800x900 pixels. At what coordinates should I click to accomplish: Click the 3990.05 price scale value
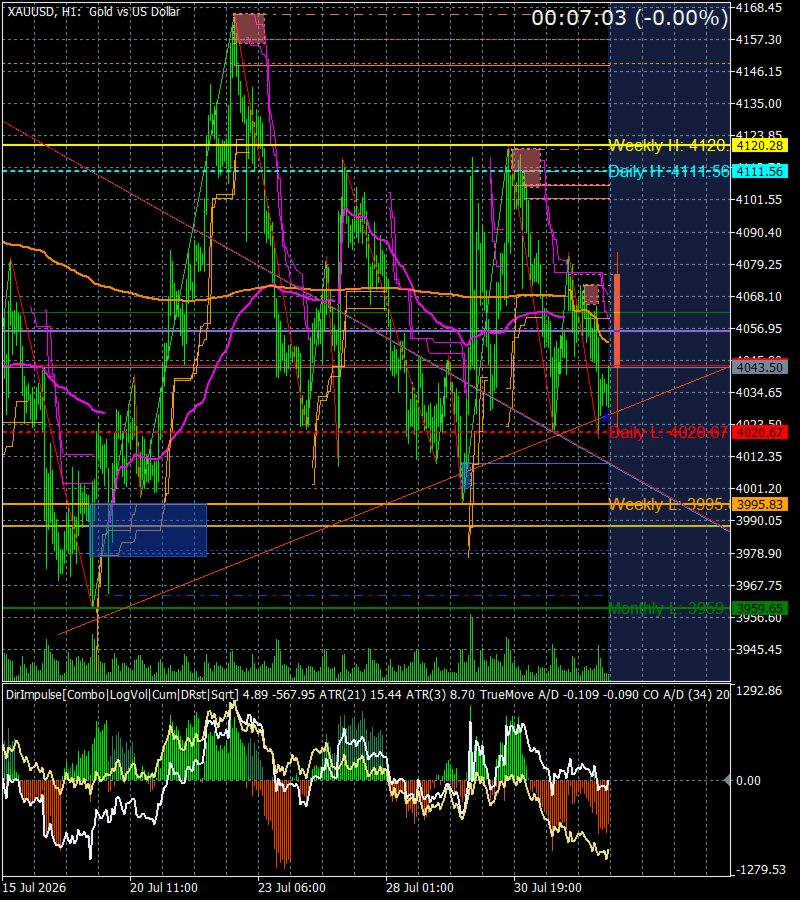point(759,521)
